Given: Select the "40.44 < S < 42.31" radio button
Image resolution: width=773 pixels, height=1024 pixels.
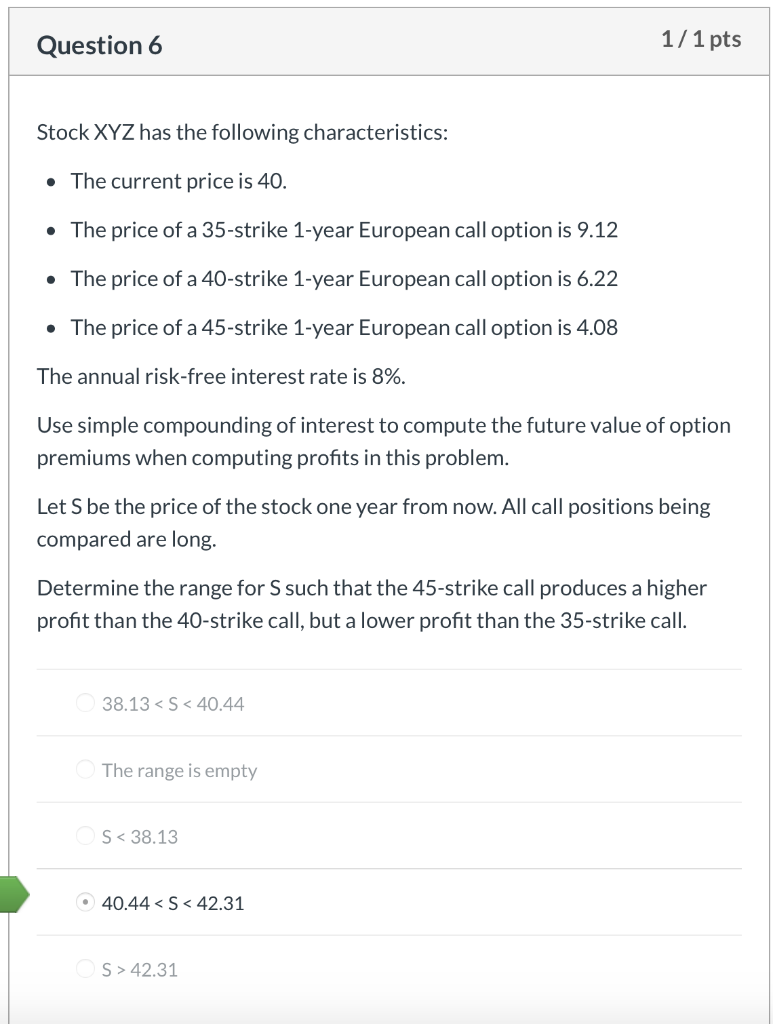Looking at the screenshot, I should point(85,902).
